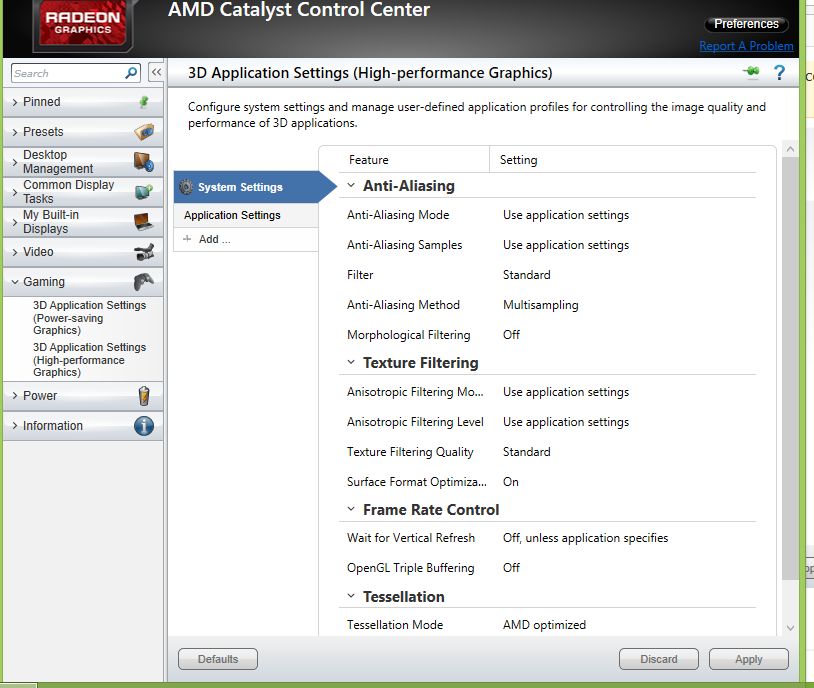Expand the Information section
The height and width of the screenshot is (688, 814).
[15, 426]
